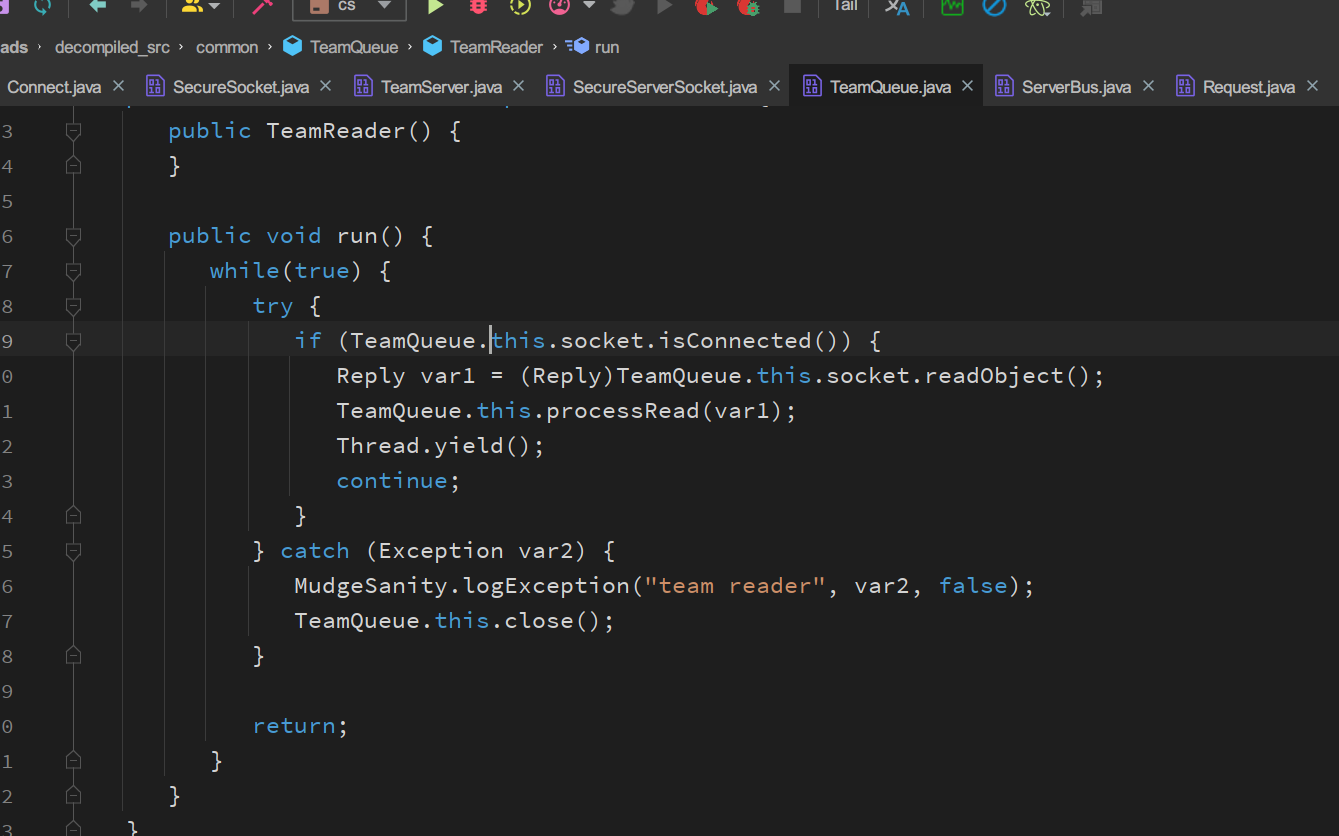Click the blue prohibited circle icon

coord(994,7)
